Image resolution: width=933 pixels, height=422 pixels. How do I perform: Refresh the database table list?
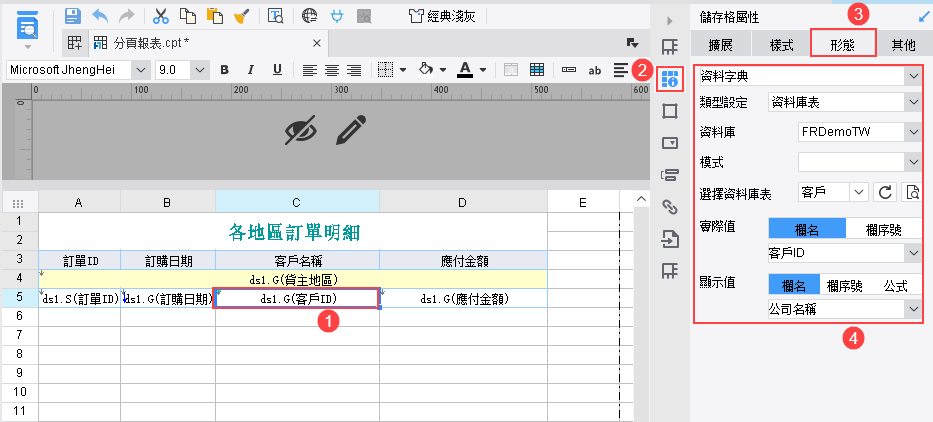[x=885, y=192]
